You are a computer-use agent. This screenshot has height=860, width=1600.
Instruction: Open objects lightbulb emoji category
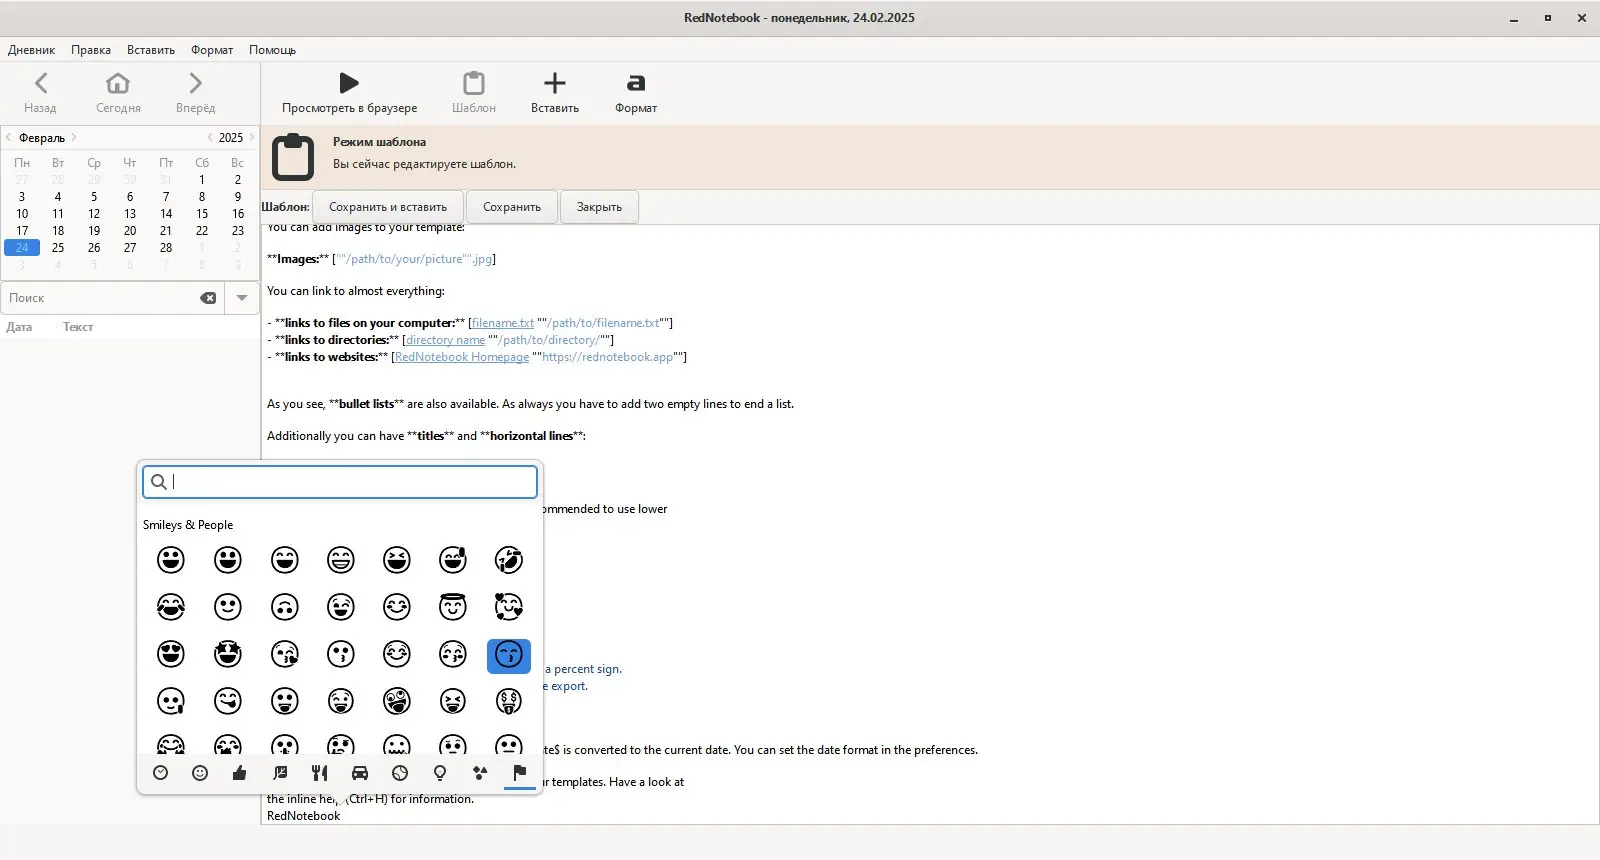pos(440,773)
